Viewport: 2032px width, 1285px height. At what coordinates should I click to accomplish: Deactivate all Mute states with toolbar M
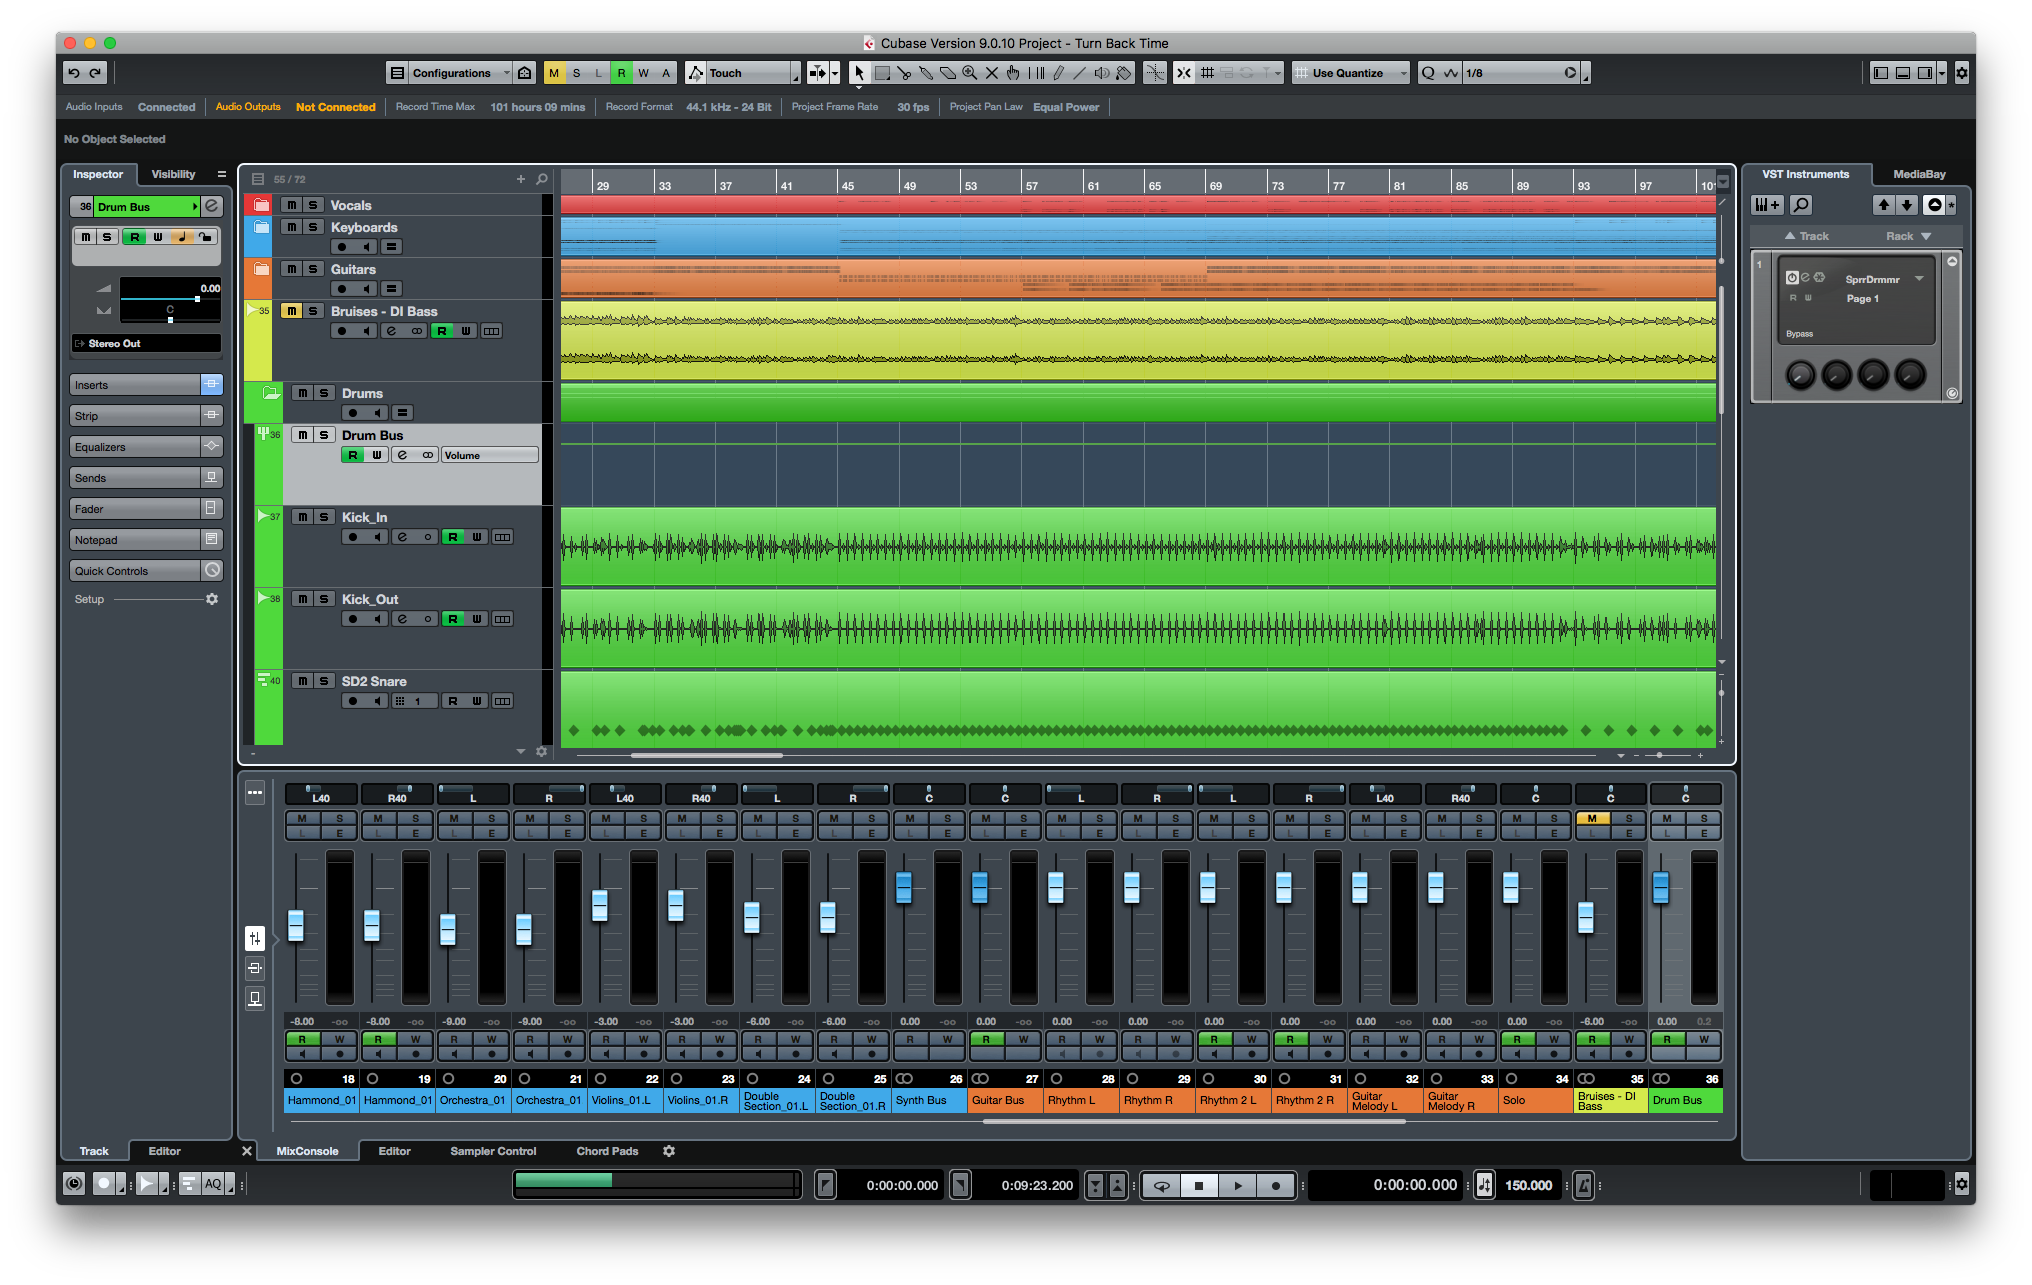click(554, 72)
